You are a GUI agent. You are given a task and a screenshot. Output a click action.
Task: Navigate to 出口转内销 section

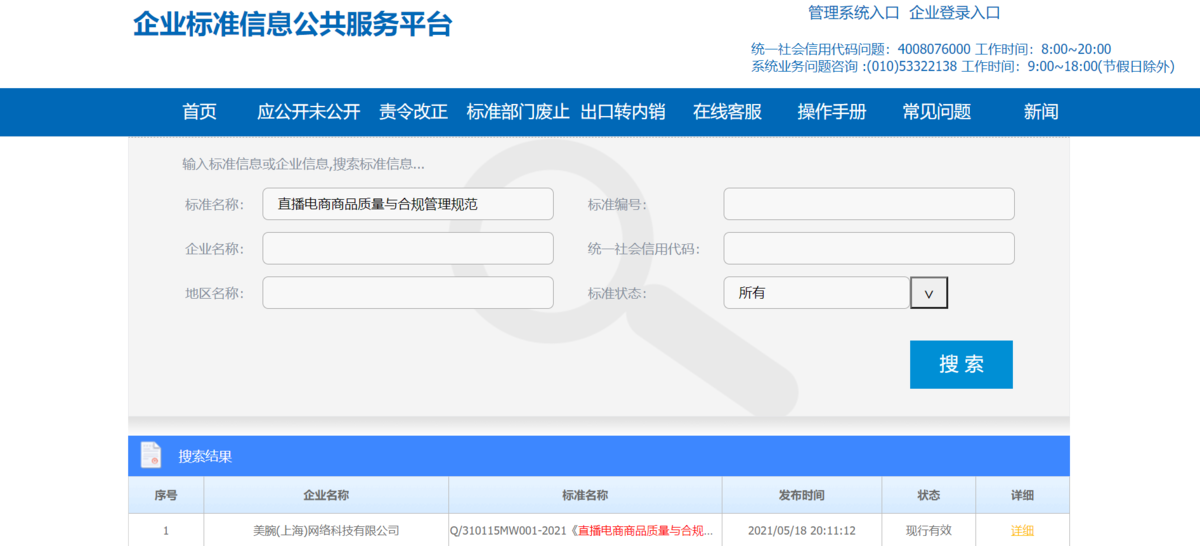point(622,112)
